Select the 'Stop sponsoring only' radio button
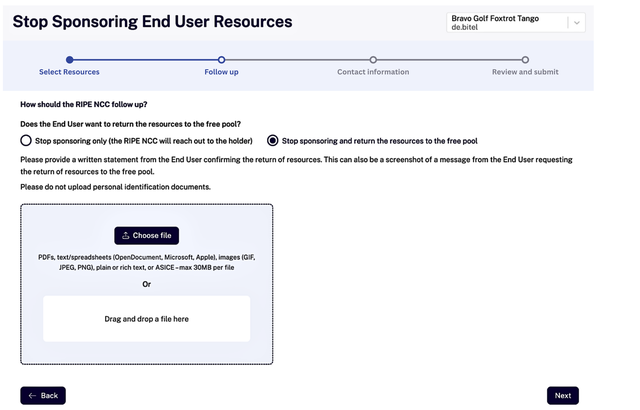This screenshot has width=640, height=410. [x=27, y=141]
